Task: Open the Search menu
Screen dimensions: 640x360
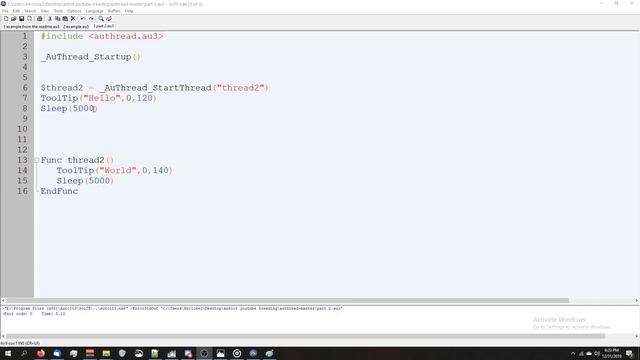Action: point(30,11)
